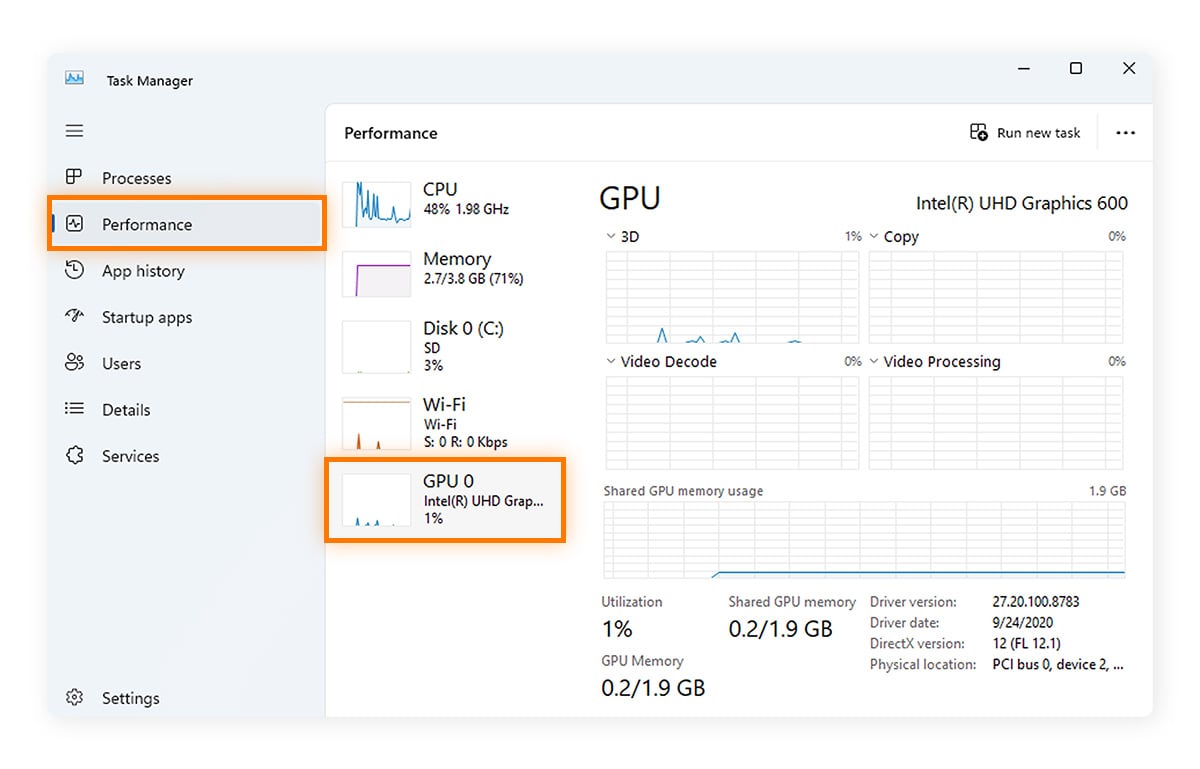The height and width of the screenshot is (769, 1200).
Task: Select the CPU usage graph thumbnail
Action: [x=376, y=204]
